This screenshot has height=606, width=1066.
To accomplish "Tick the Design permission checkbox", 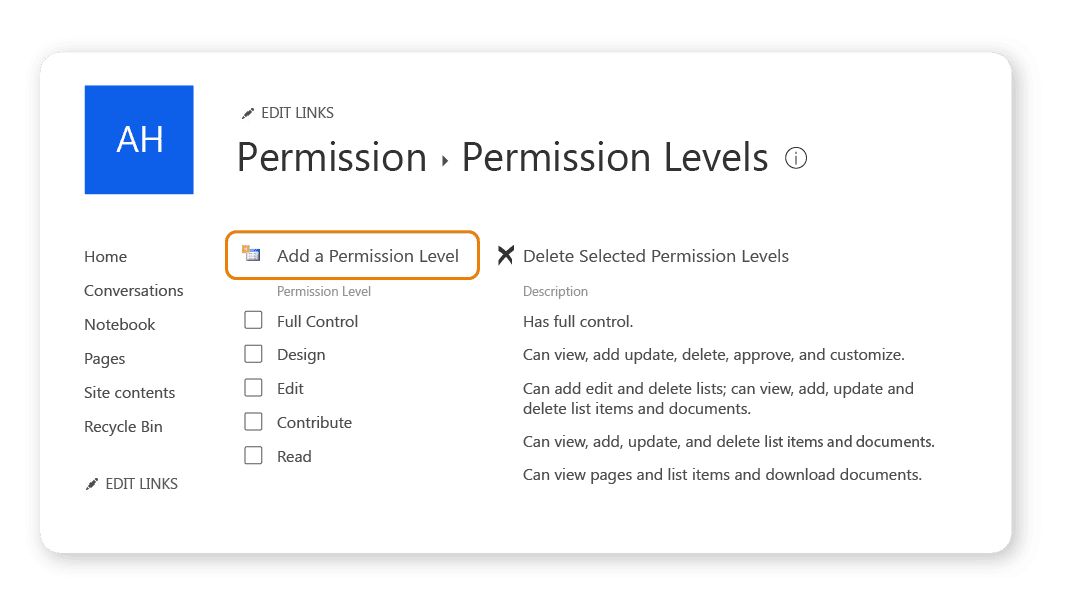I will point(253,354).
